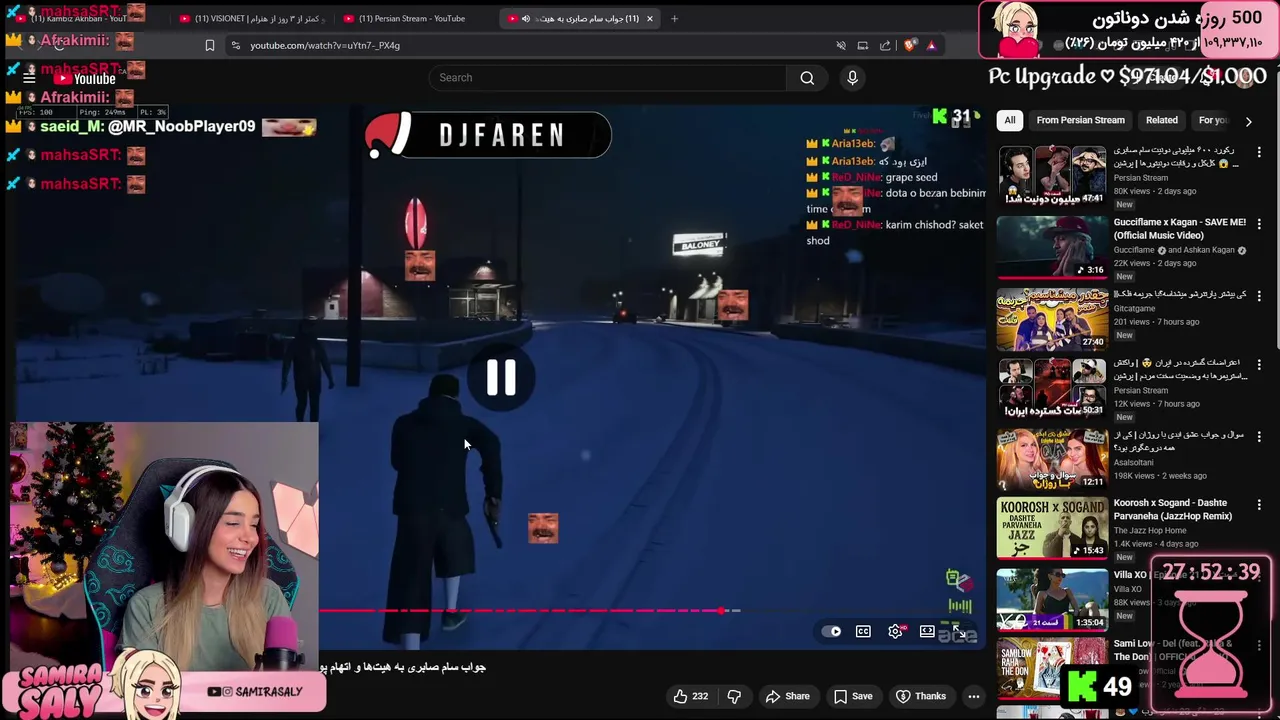
Task: Select the From Persian Stream chip
Action: coord(1080,120)
